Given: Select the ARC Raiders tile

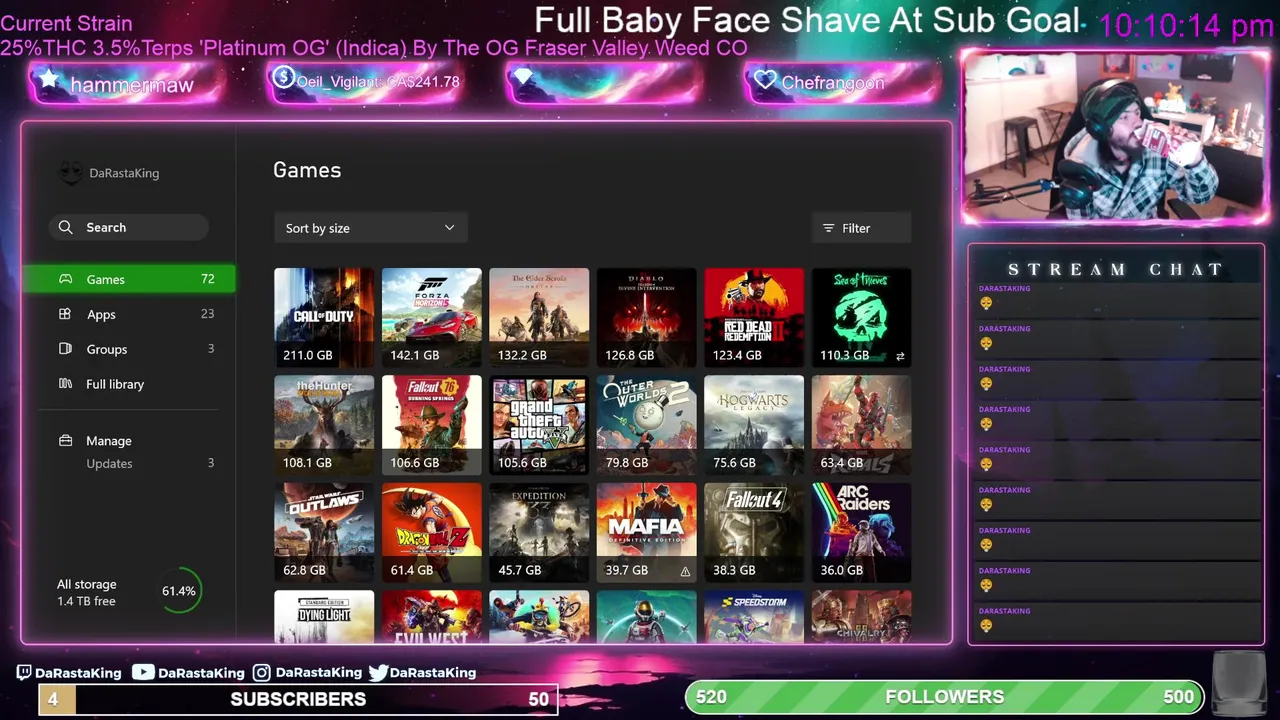Looking at the screenshot, I should tap(861, 532).
